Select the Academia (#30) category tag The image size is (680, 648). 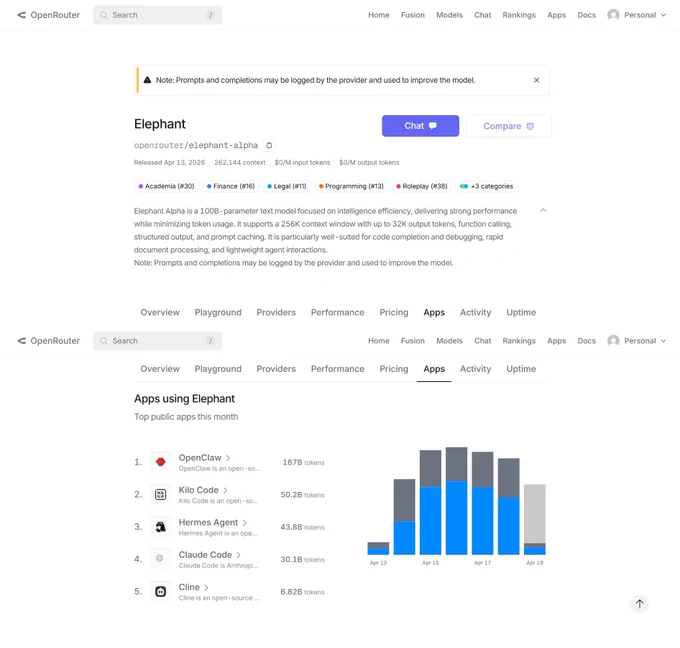click(166, 187)
